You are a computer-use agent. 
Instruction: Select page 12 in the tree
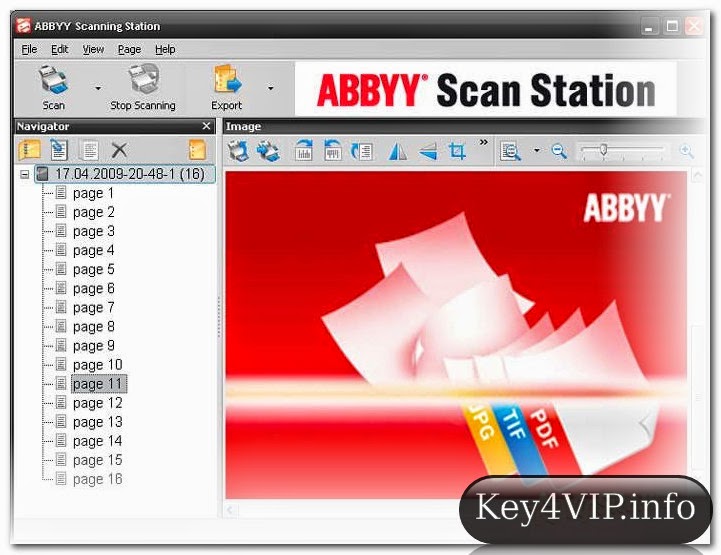pos(97,403)
